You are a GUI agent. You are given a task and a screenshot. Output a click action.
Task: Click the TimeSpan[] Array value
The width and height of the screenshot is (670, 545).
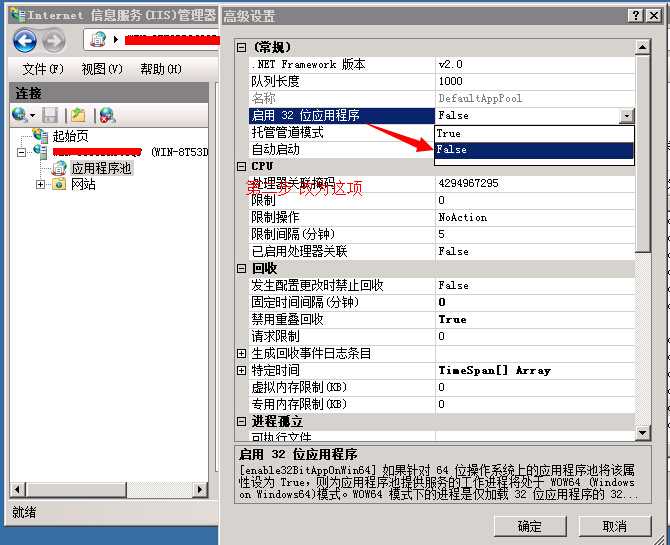494,370
